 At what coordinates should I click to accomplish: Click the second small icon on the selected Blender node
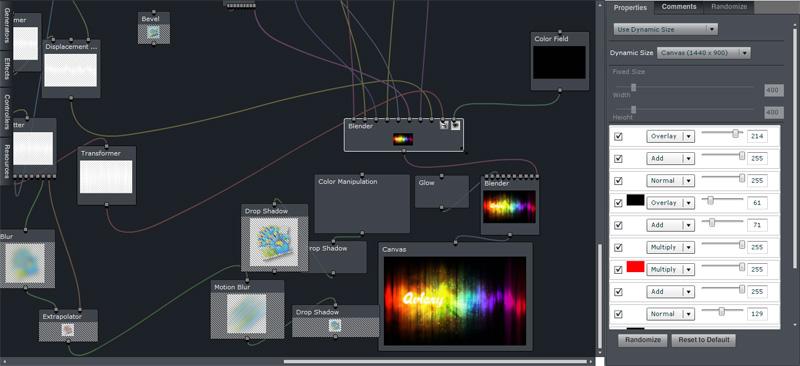coord(455,125)
